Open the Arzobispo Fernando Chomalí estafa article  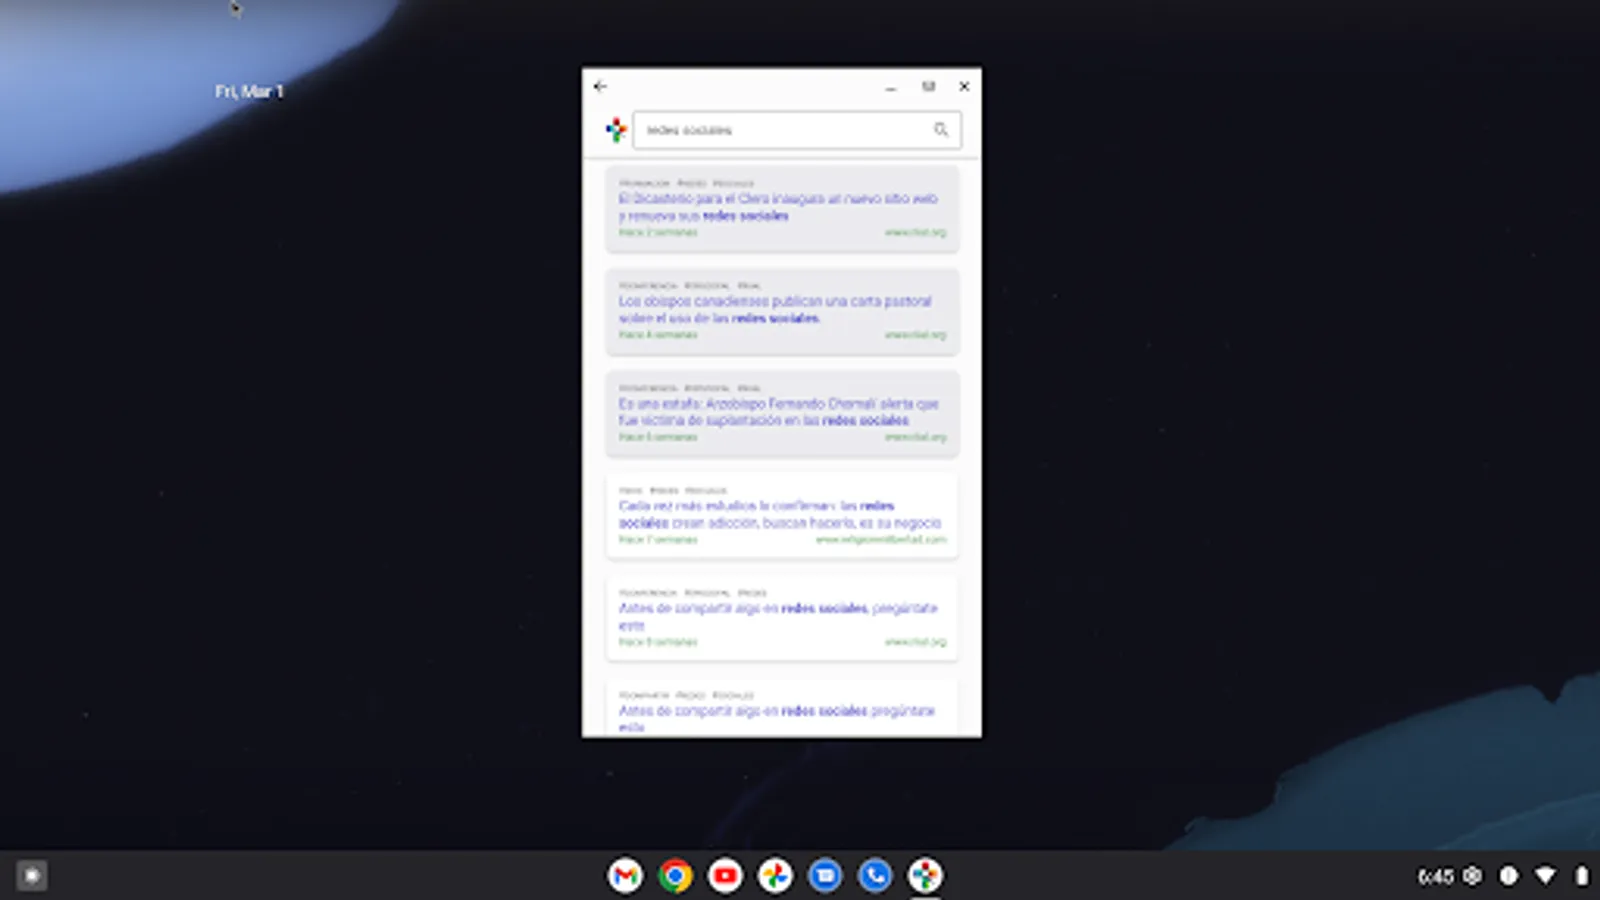781,412
